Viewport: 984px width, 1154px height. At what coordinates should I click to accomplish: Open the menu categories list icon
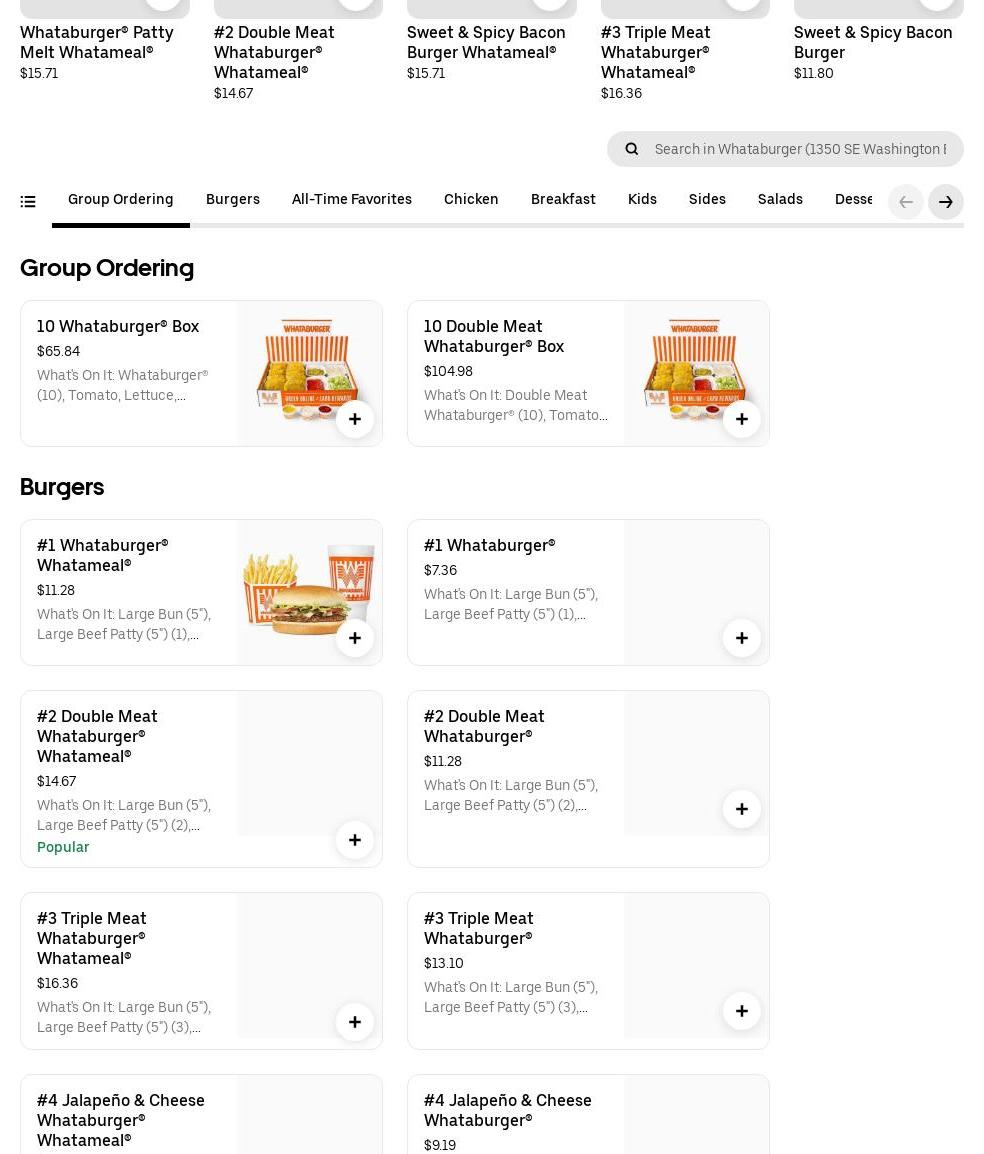(x=28, y=202)
